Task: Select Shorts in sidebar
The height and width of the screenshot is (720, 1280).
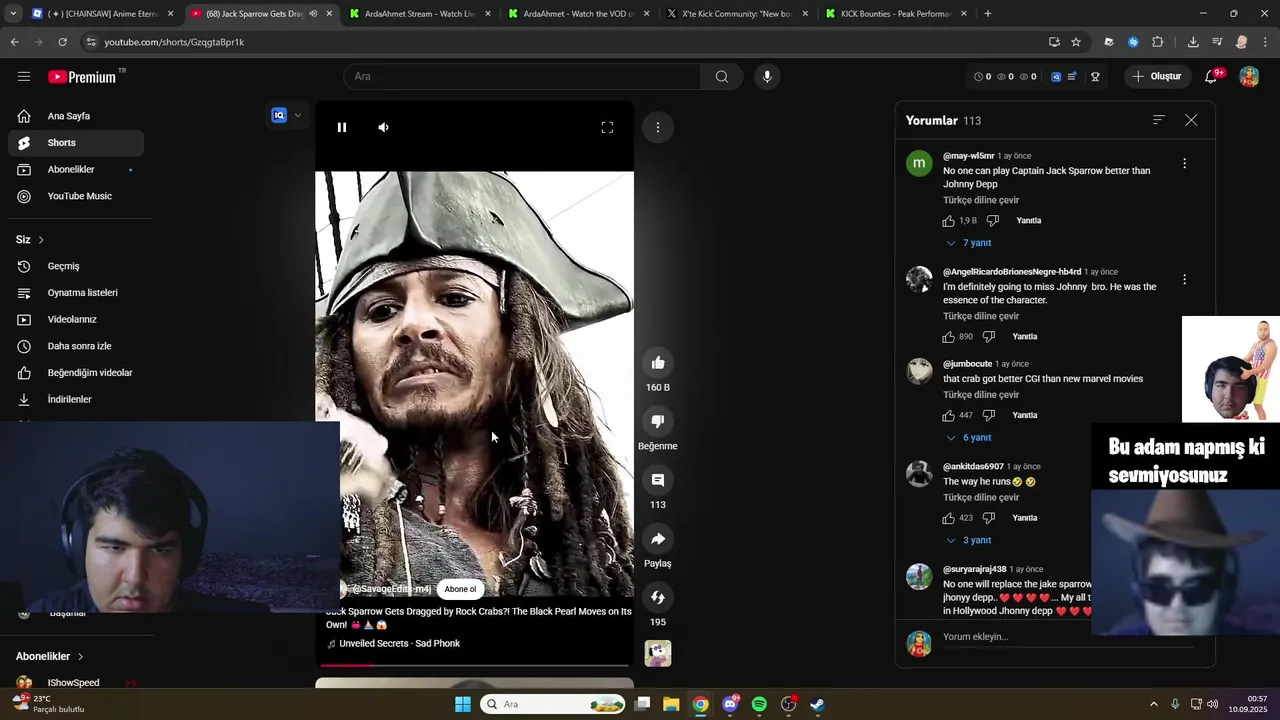Action: [76, 143]
